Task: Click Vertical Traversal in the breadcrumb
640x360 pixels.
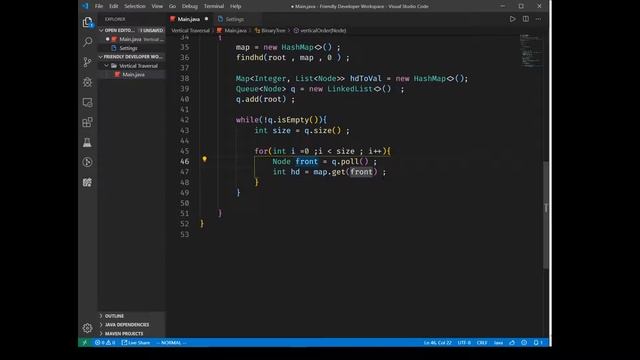Action: point(190,31)
